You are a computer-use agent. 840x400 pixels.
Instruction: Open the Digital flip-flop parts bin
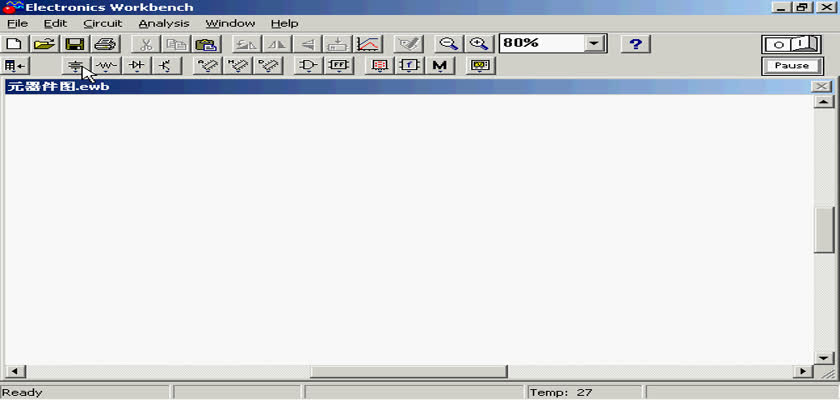click(339, 66)
